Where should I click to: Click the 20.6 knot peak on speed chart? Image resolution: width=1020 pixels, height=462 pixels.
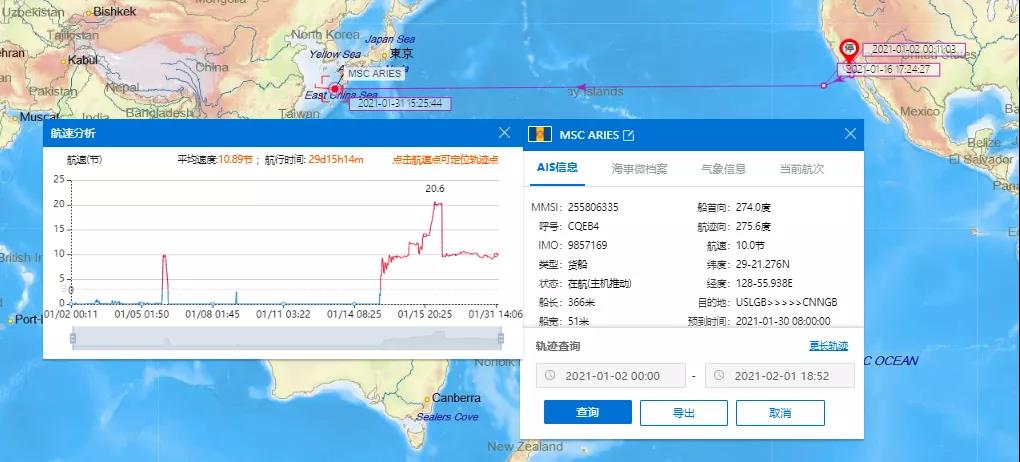(435, 203)
